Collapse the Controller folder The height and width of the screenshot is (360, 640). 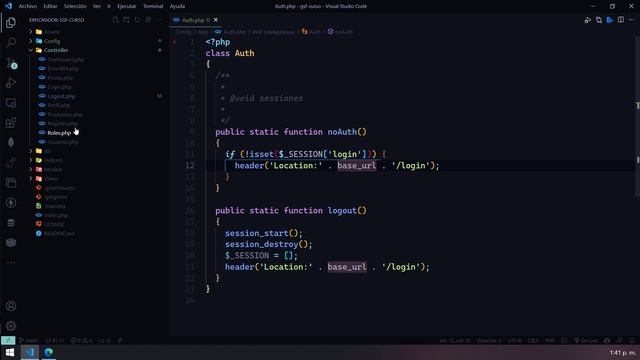[56, 50]
